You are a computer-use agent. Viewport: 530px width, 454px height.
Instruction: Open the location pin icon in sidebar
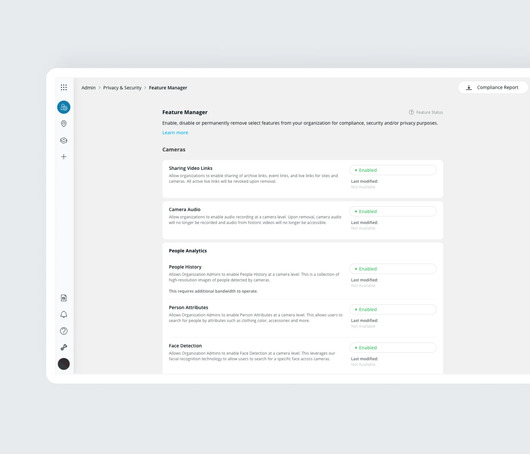coord(64,124)
